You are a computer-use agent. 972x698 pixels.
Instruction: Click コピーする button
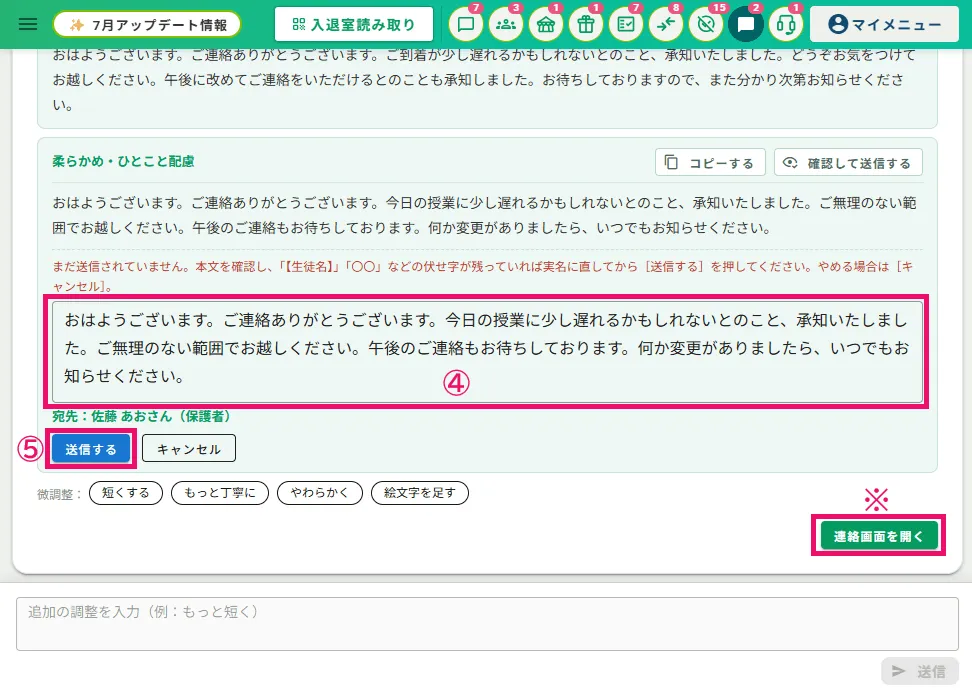click(x=710, y=162)
